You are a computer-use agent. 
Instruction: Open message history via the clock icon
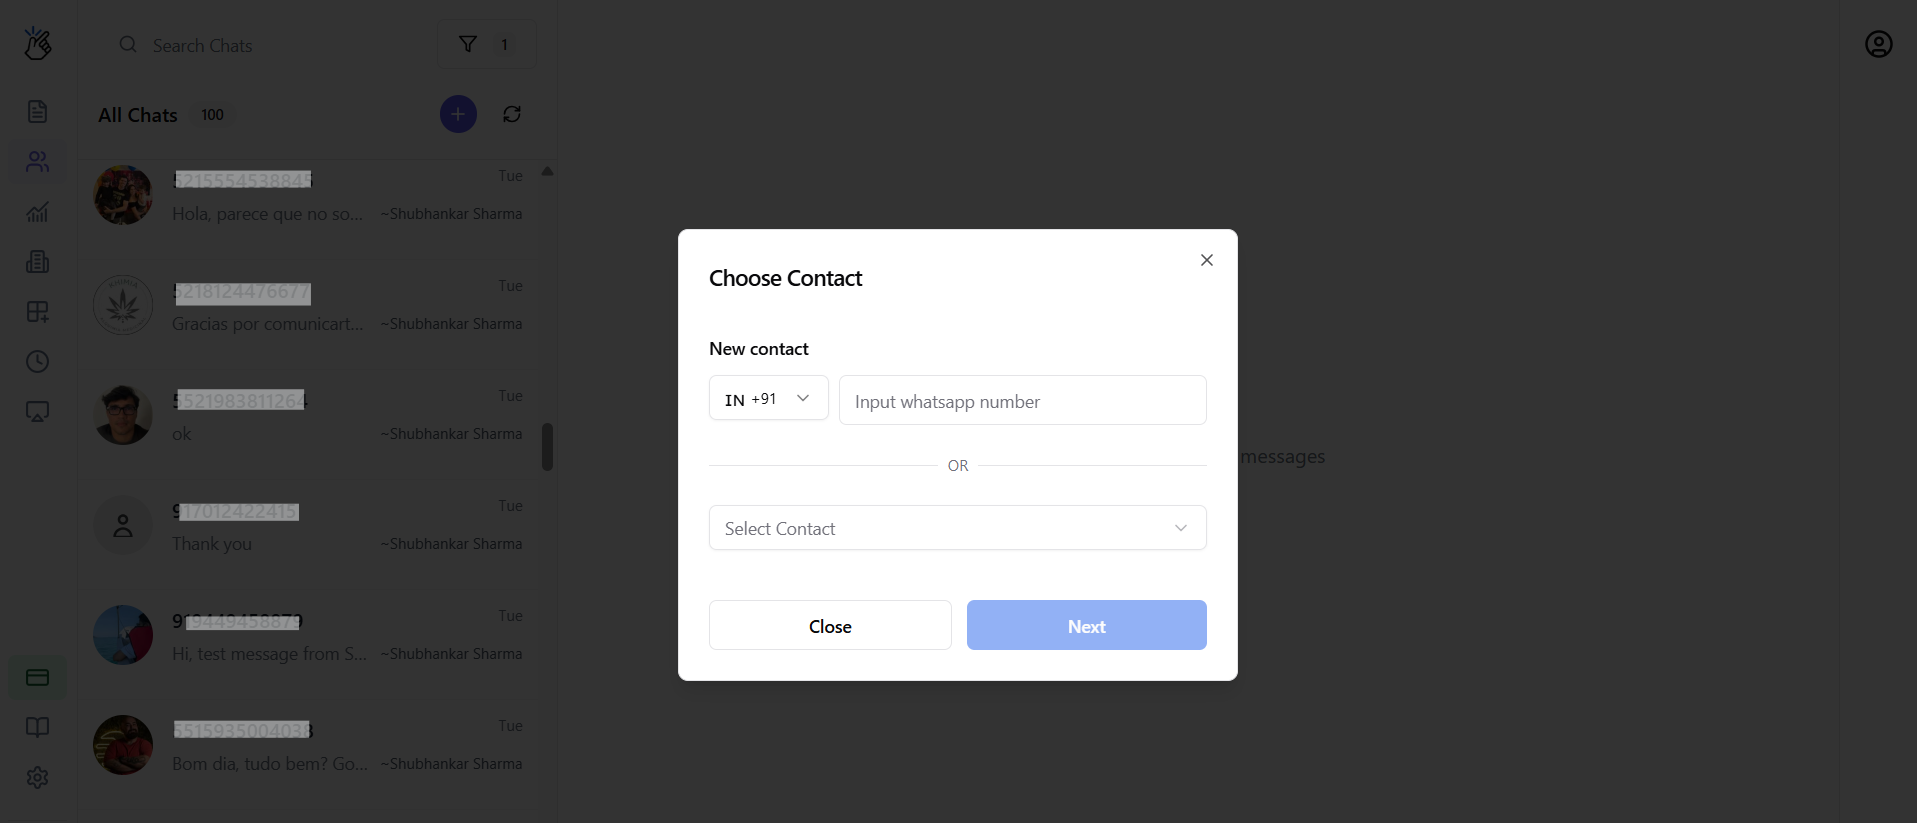[x=37, y=361]
